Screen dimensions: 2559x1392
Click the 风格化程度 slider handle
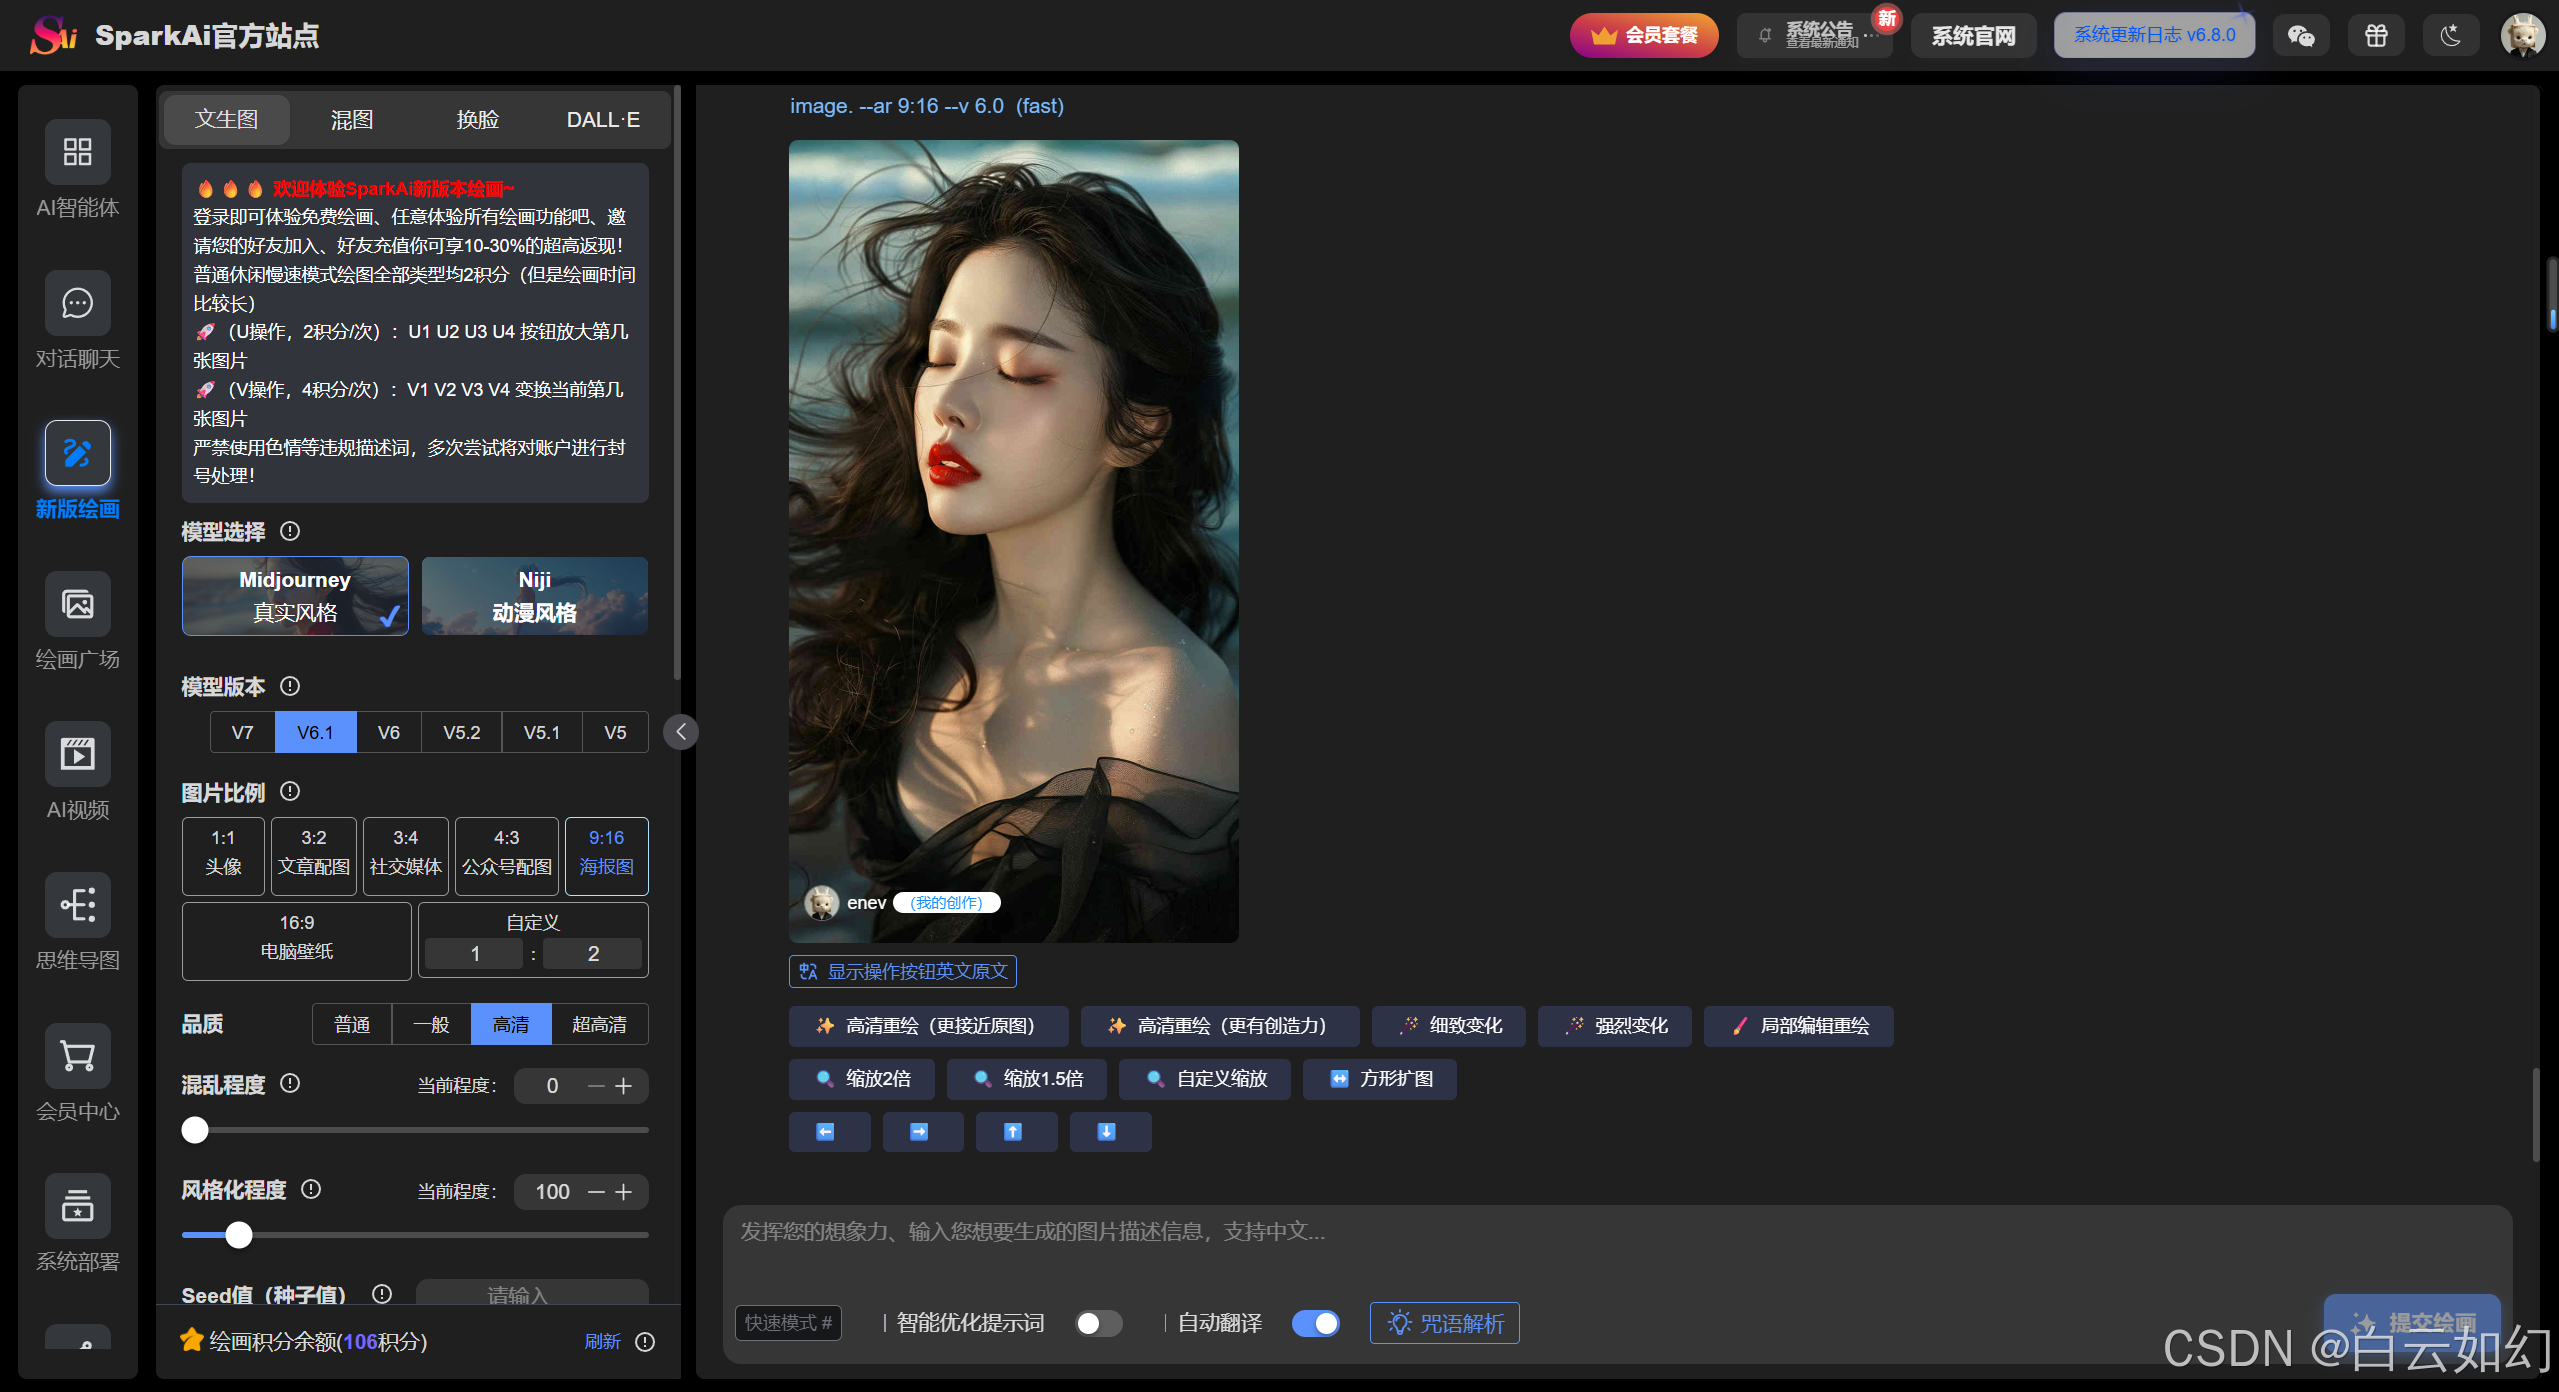(239, 1235)
